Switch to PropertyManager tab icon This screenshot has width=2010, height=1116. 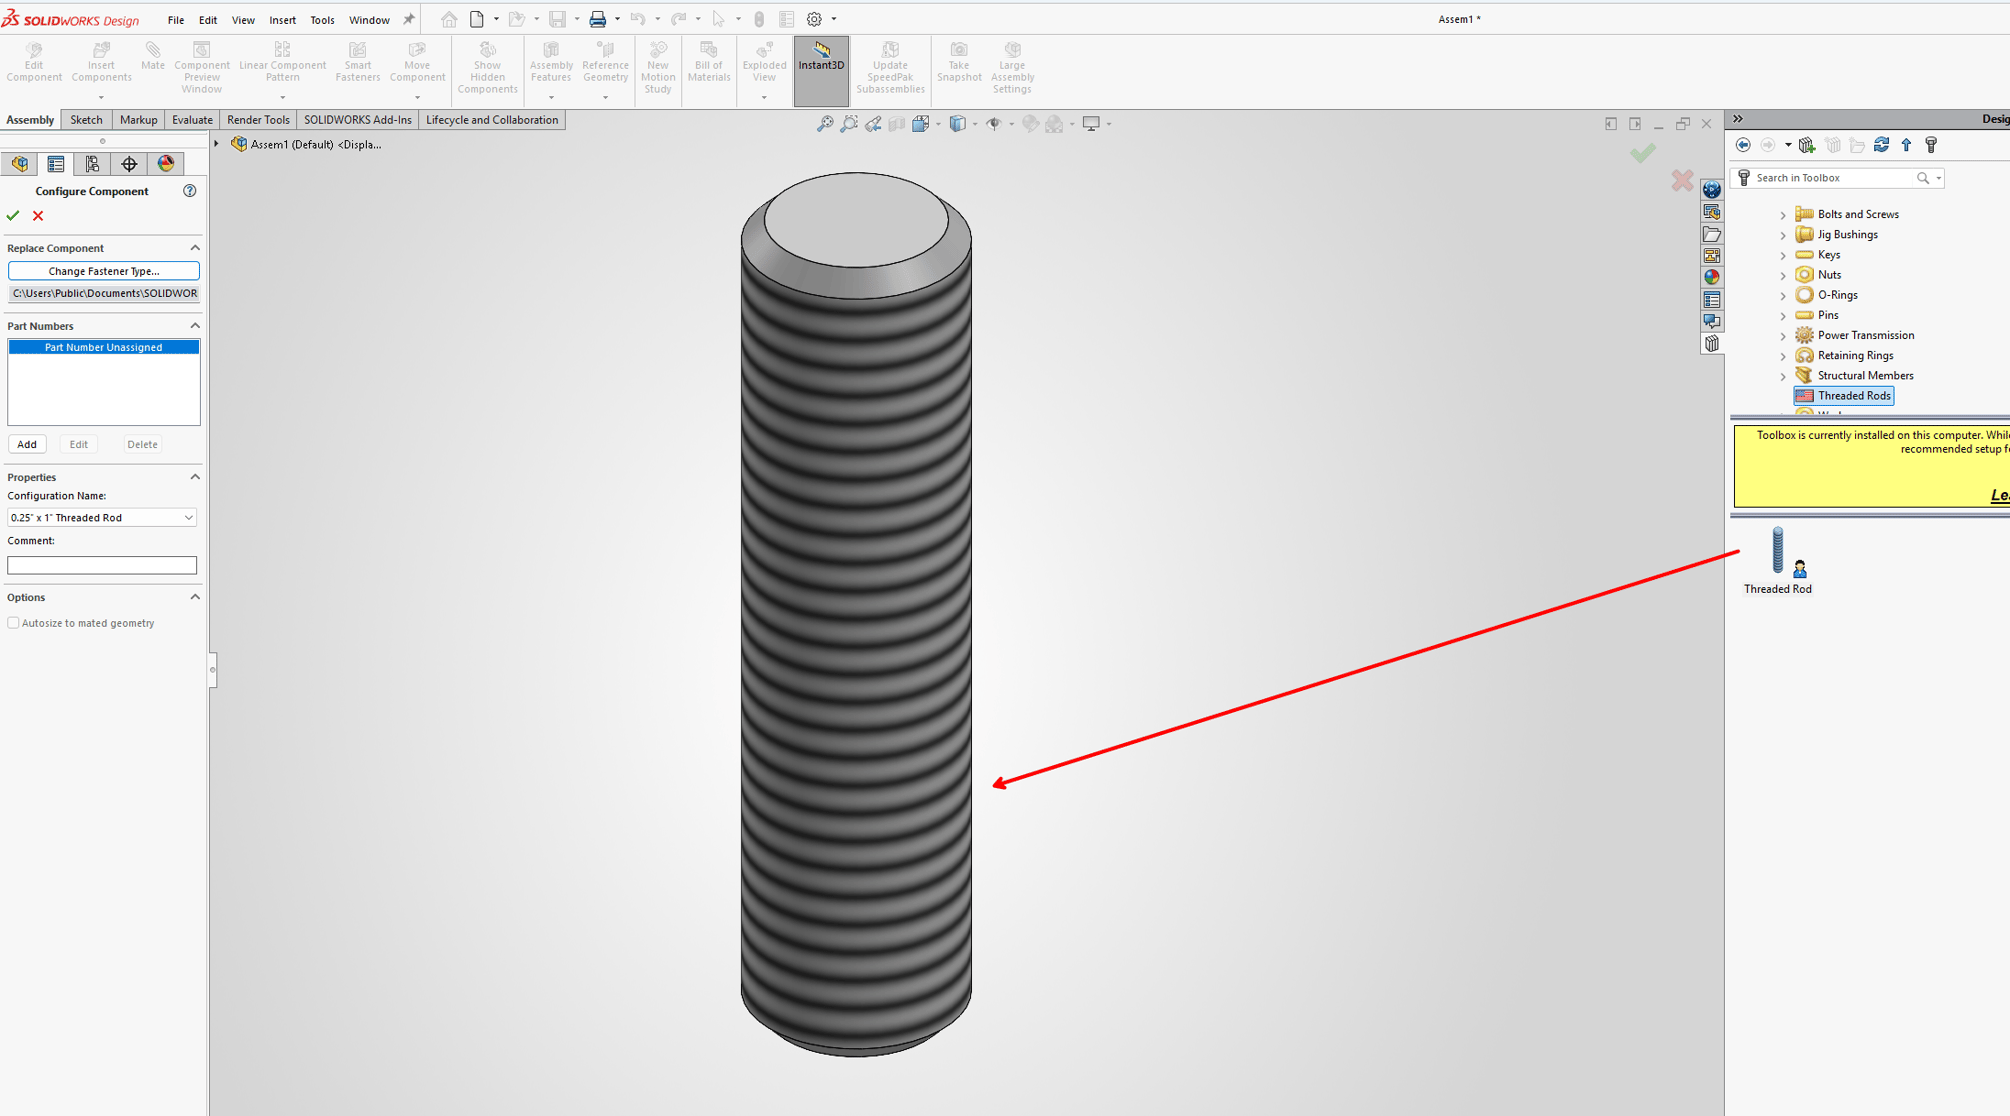click(x=56, y=164)
